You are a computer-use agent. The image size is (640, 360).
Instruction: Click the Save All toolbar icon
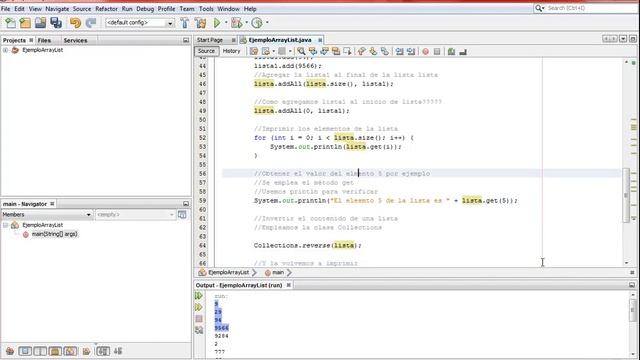click(56, 23)
